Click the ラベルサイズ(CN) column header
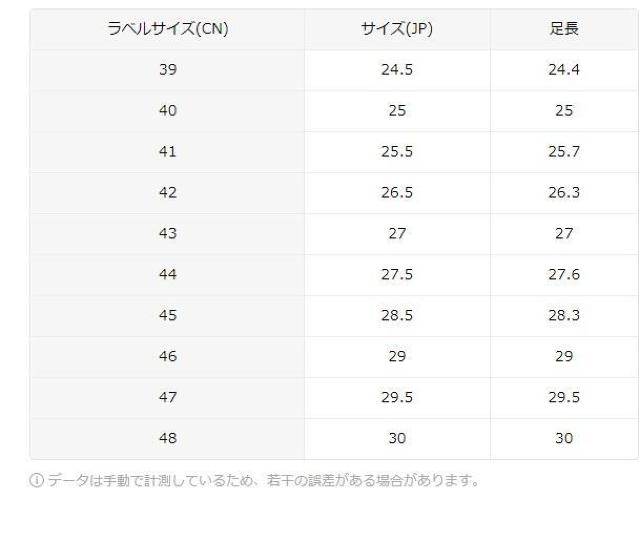640x540 pixels. 168,29
